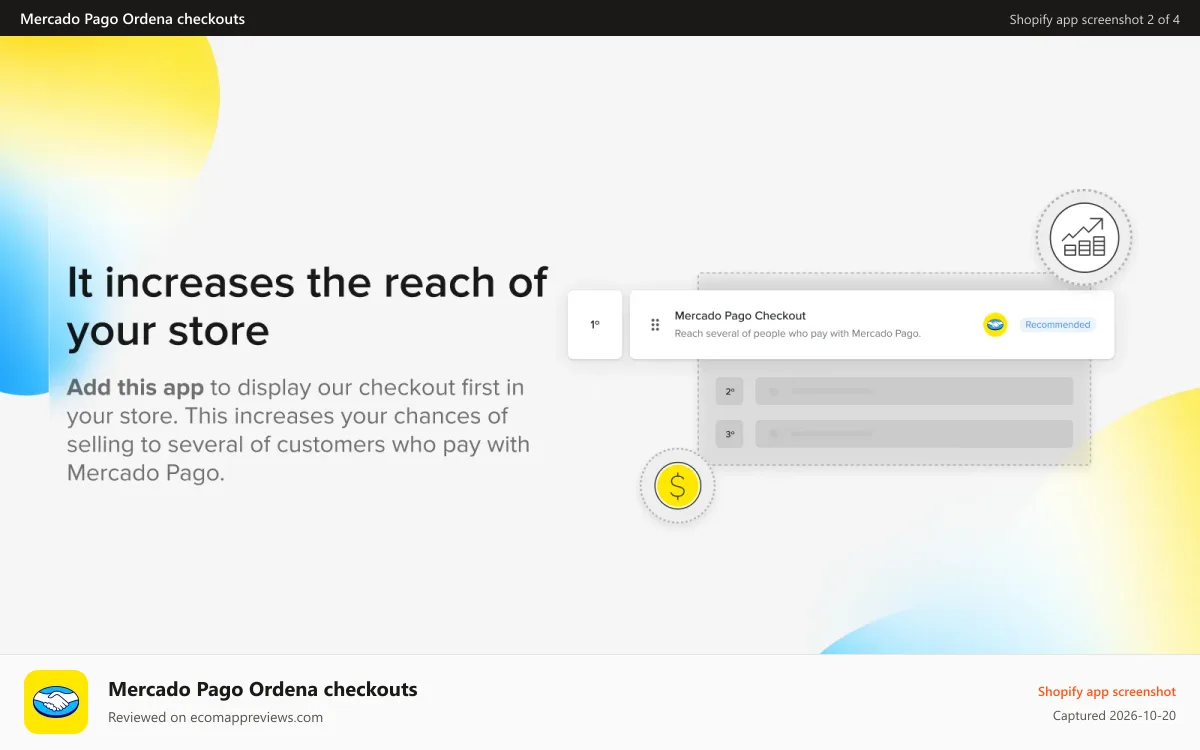The image size is (1200, 750).
Task: Click the Mercado Pago Checkout title text
Action: tap(740, 316)
